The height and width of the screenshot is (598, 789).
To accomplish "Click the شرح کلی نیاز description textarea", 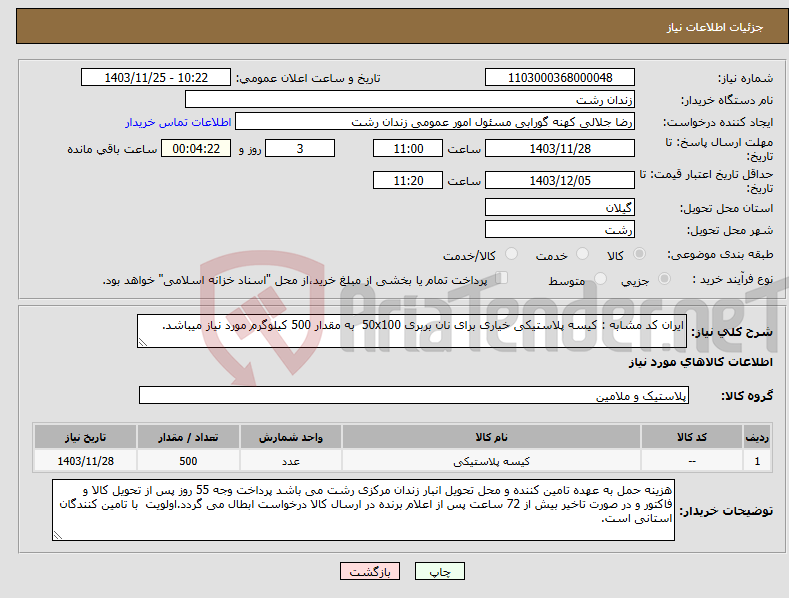I will click(412, 331).
